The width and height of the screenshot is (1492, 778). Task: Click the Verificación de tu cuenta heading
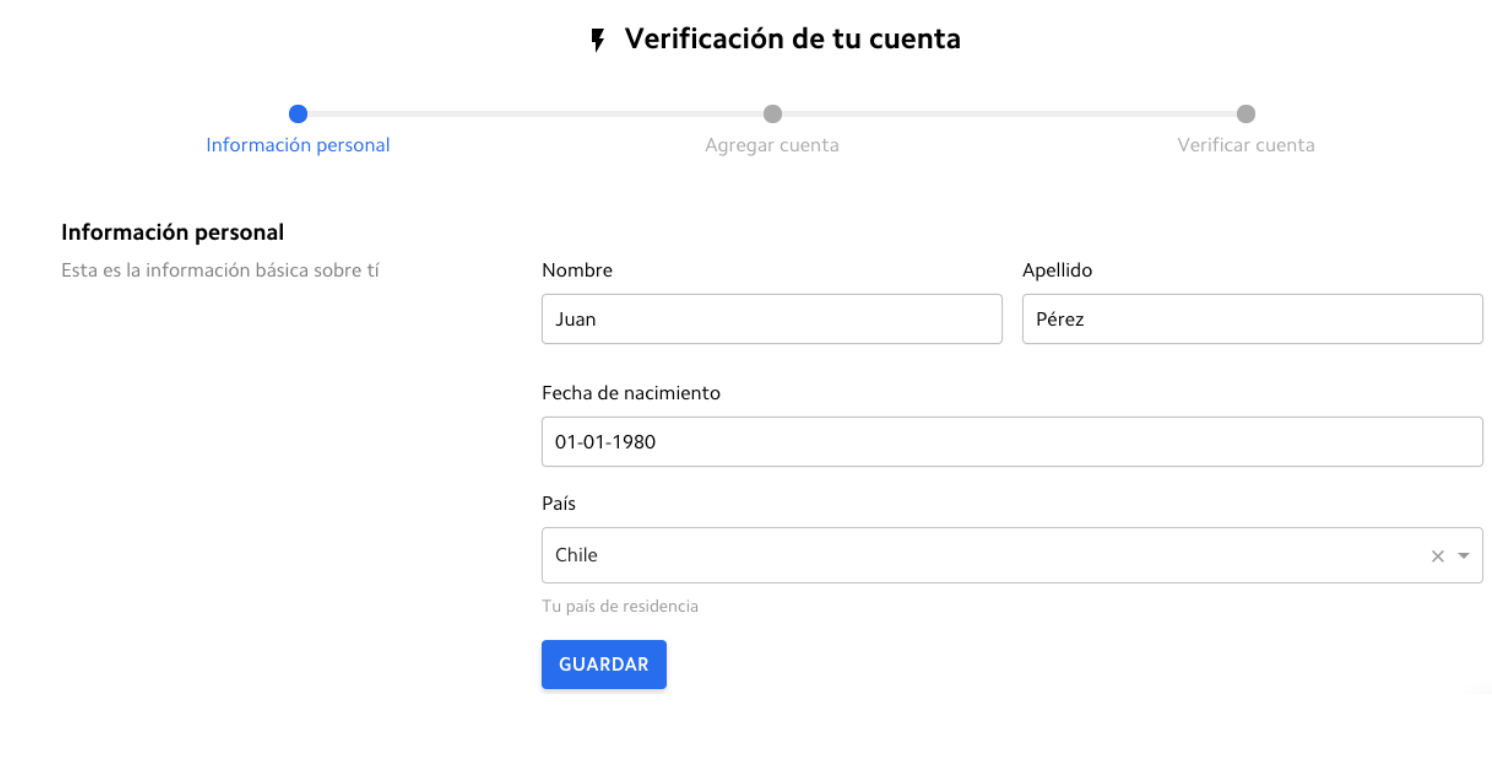point(792,39)
